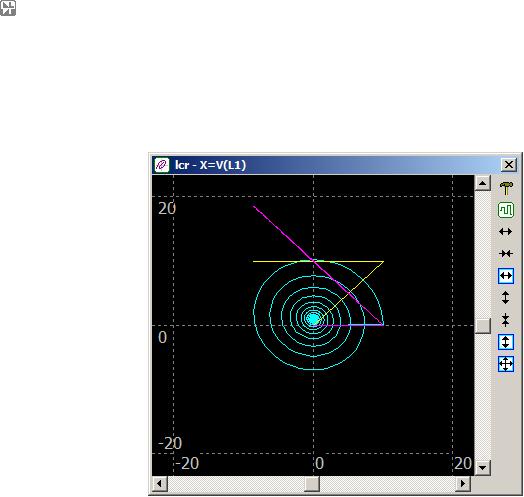Close the lcr - X=V(L1) window
524x497 pixels.
coord(509,164)
